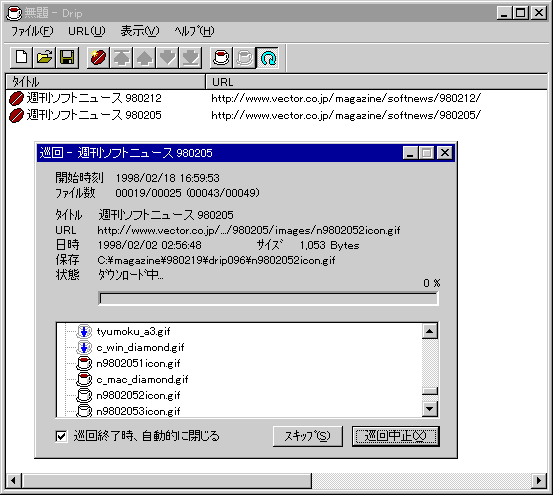Toggle the 巡回終了時、自動的に閉じる checkbox

tap(61, 436)
